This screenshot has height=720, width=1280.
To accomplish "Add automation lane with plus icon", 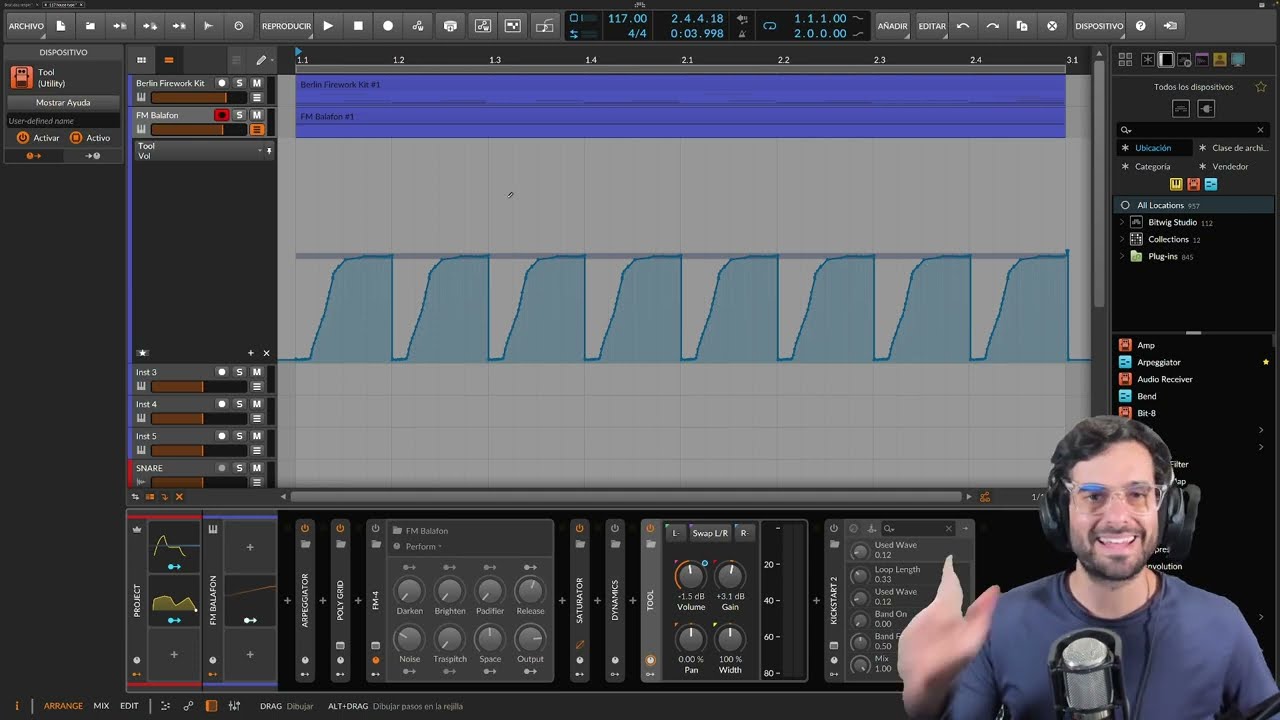I will tap(250, 353).
